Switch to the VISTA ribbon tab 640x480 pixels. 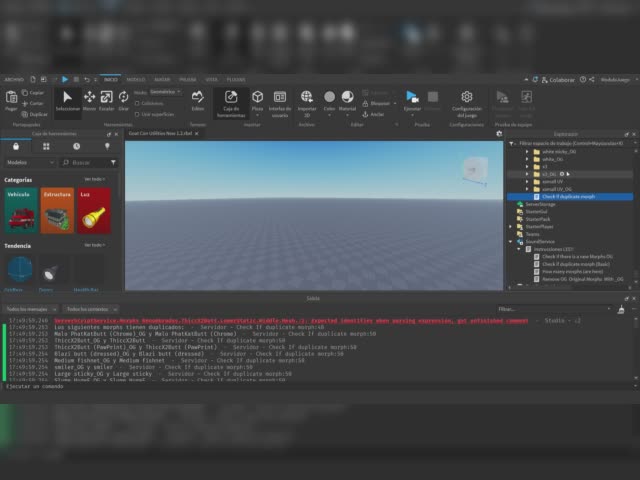point(211,80)
